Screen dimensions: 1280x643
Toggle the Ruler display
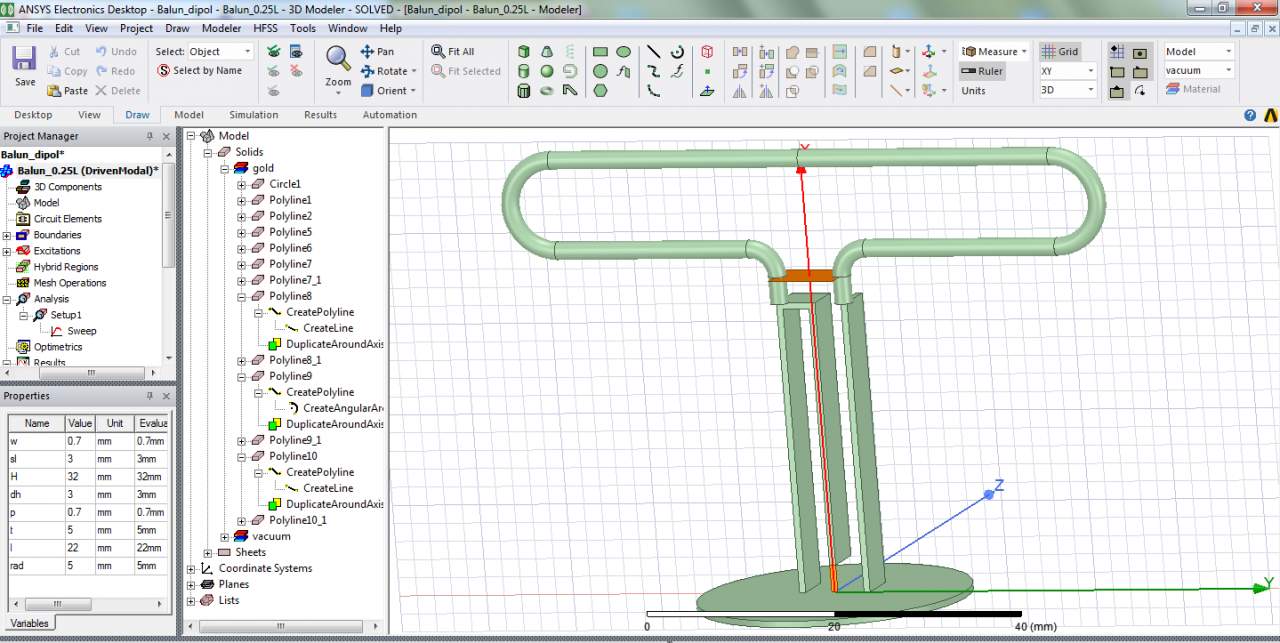[982, 71]
